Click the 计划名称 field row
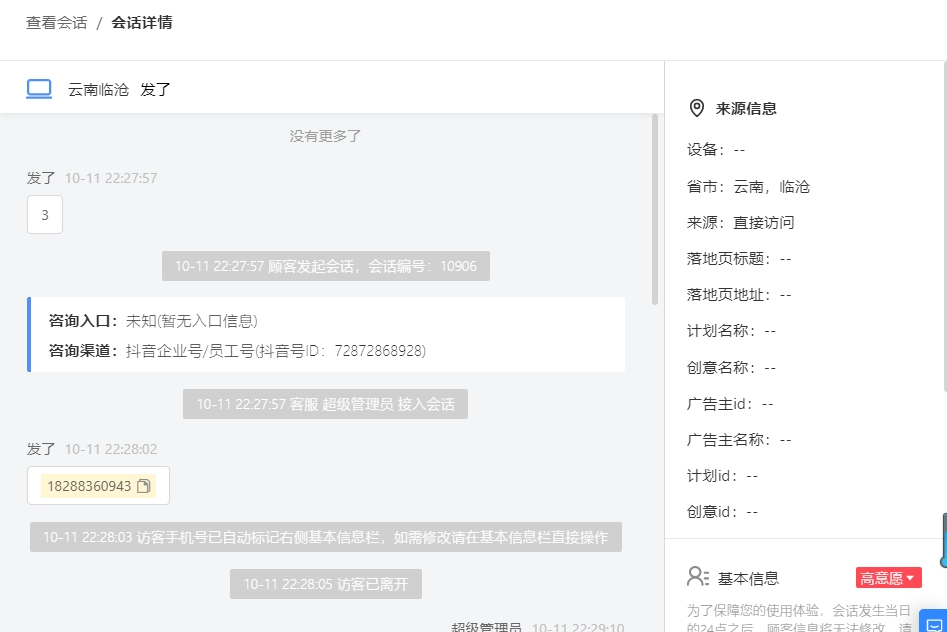The image size is (947, 632). [731, 331]
